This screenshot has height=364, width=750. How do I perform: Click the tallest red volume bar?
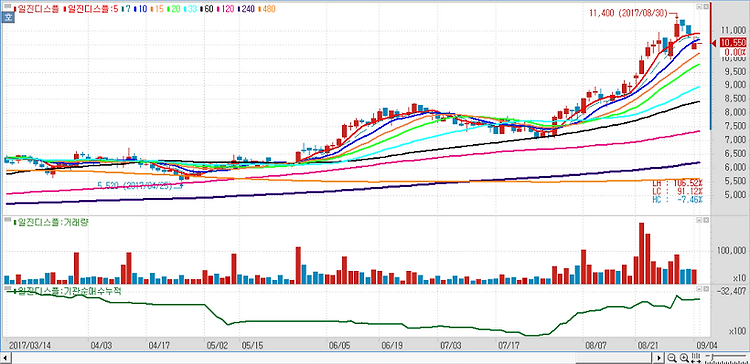click(641, 254)
